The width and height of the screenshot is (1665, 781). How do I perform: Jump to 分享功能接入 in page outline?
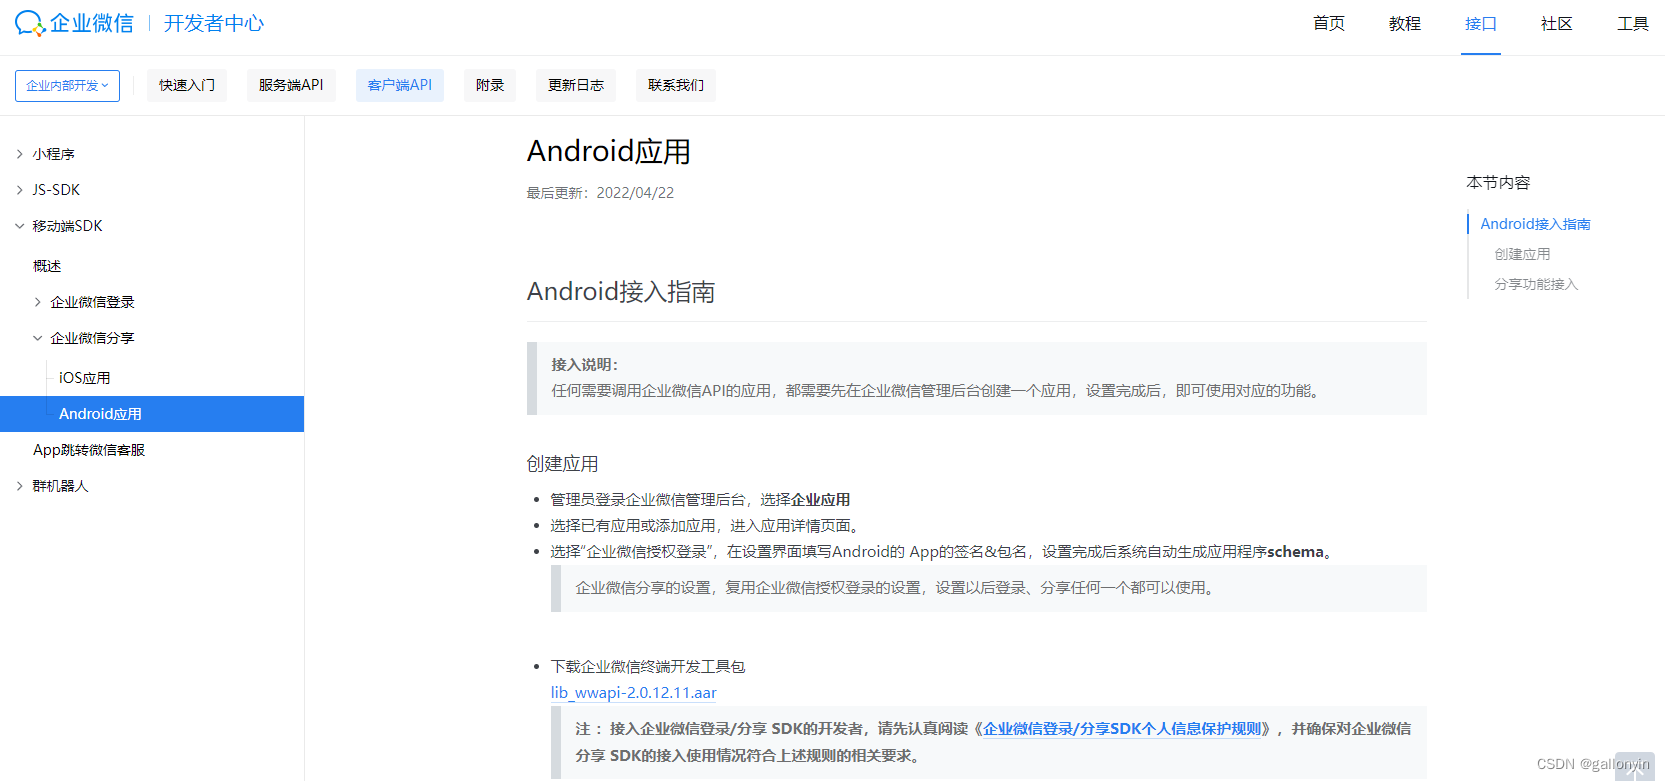[x=1536, y=284]
